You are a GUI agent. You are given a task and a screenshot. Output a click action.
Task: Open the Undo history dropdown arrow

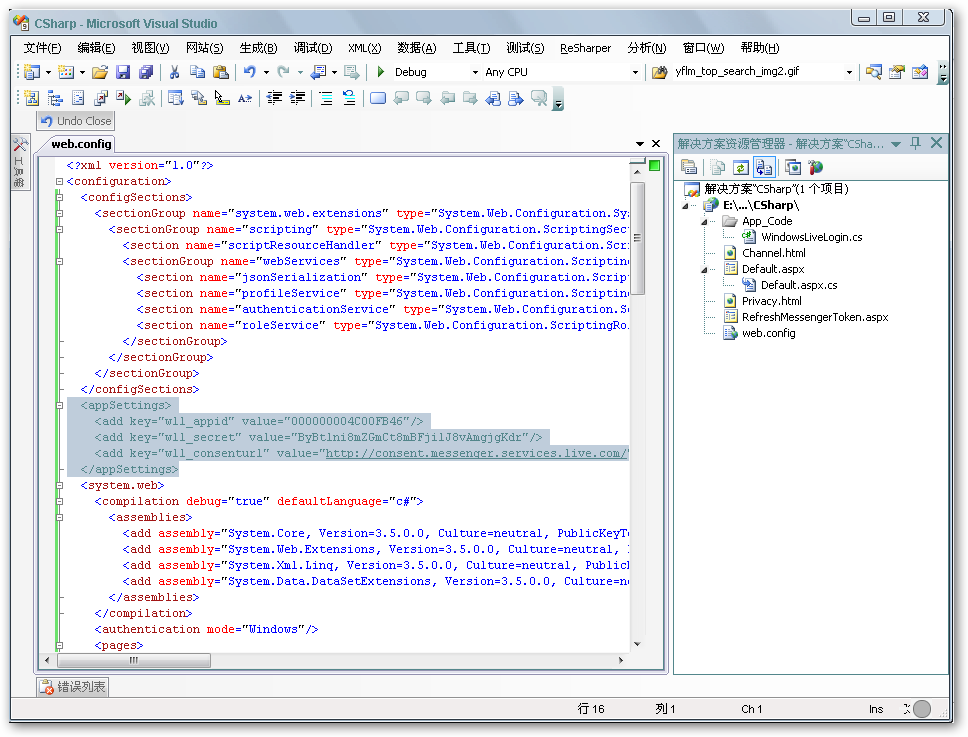(266, 72)
